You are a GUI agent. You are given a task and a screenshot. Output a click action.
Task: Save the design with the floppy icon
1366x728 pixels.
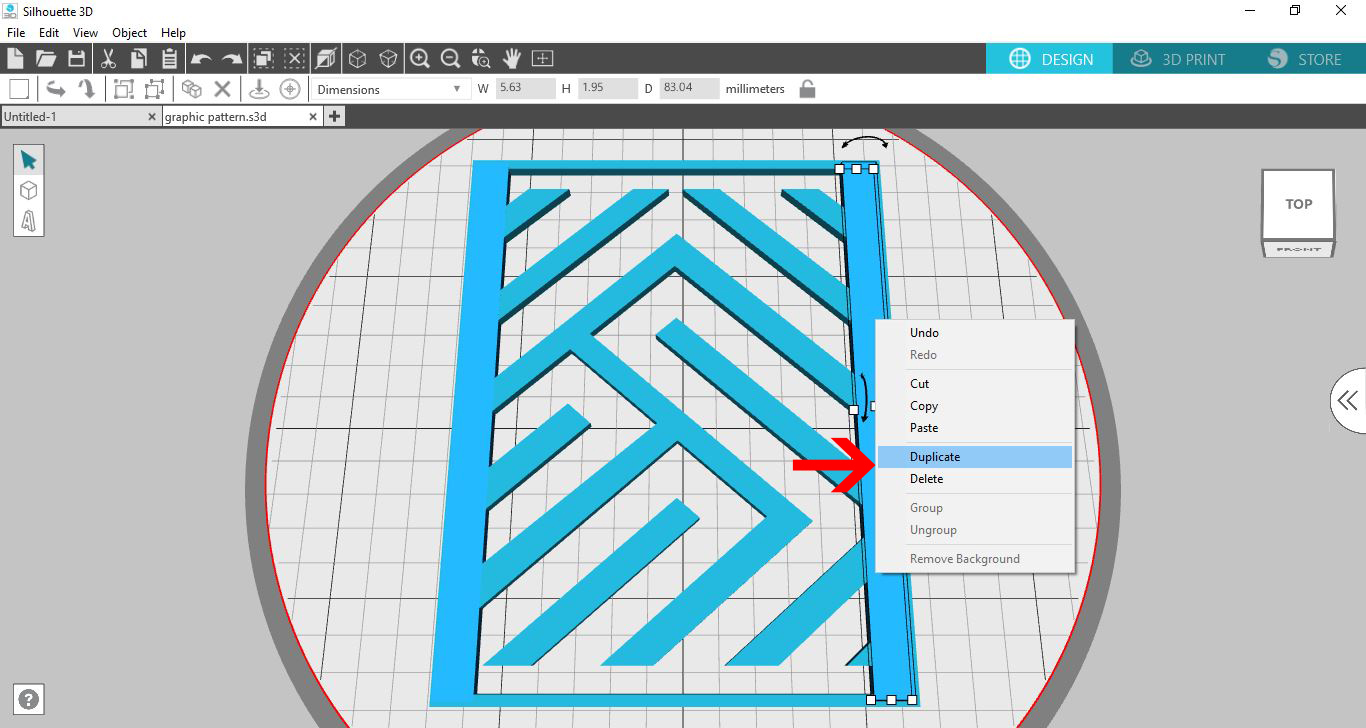[x=76, y=58]
